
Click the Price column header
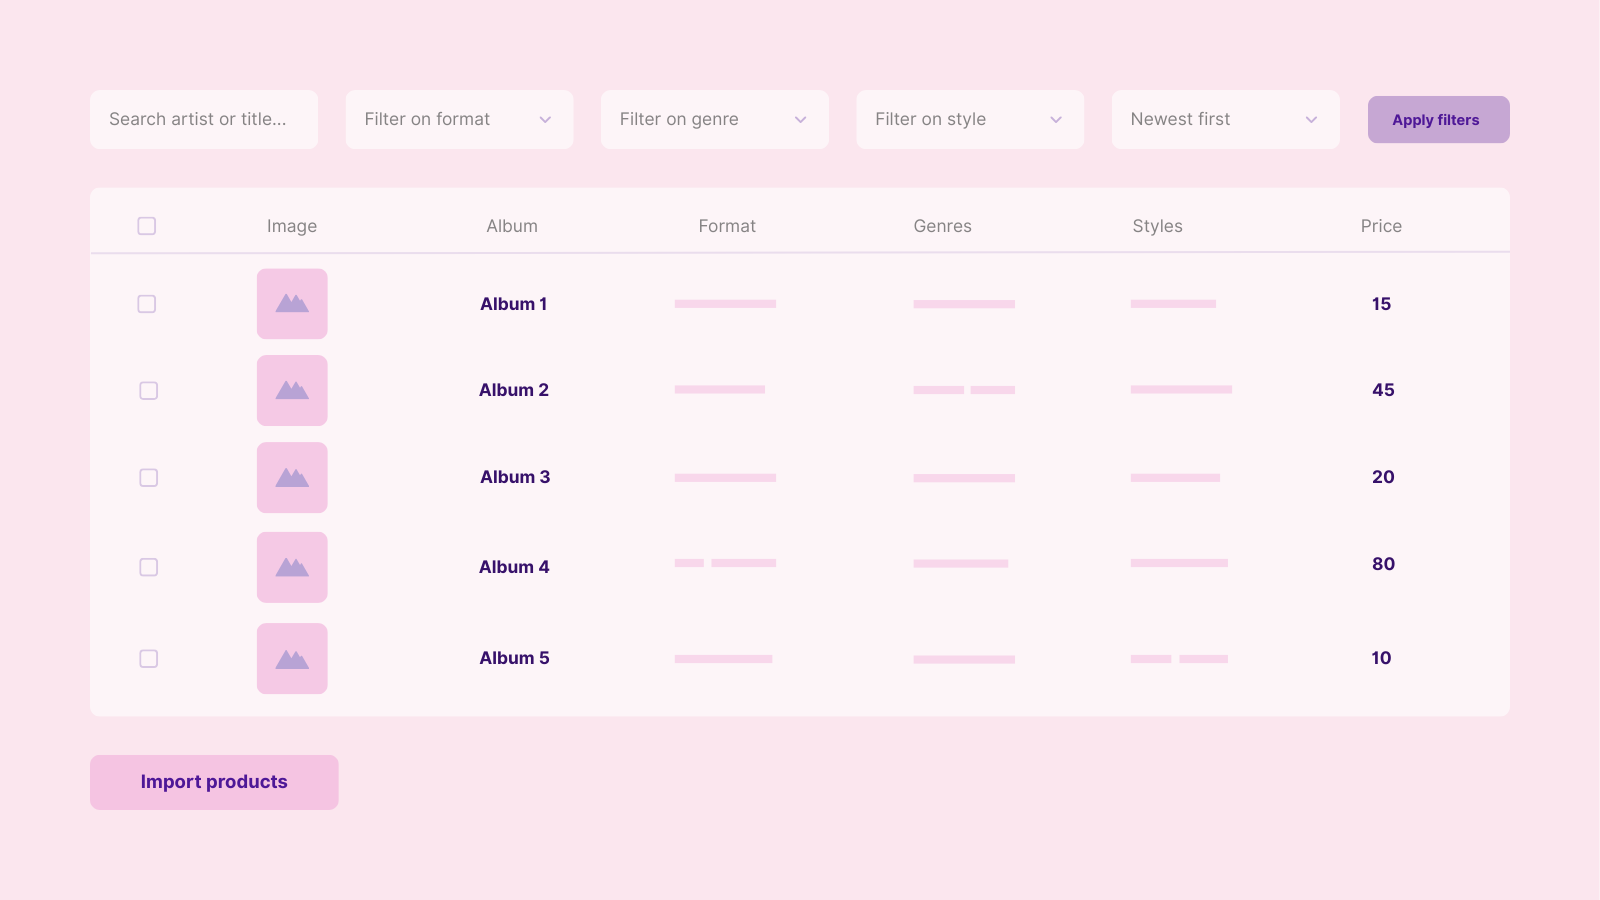click(x=1381, y=226)
